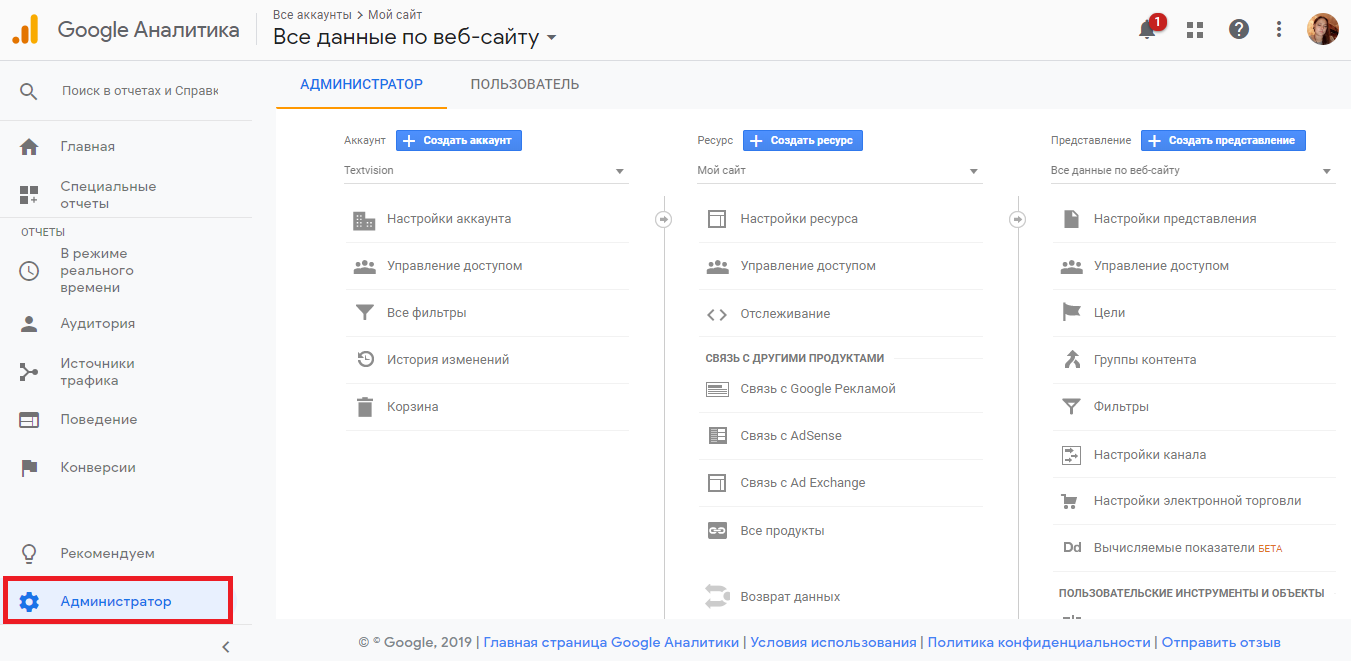Image resolution: width=1351 pixels, height=661 pixels.
Task: Open Главная страница Google Аналитики link
Action: (612, 643)
